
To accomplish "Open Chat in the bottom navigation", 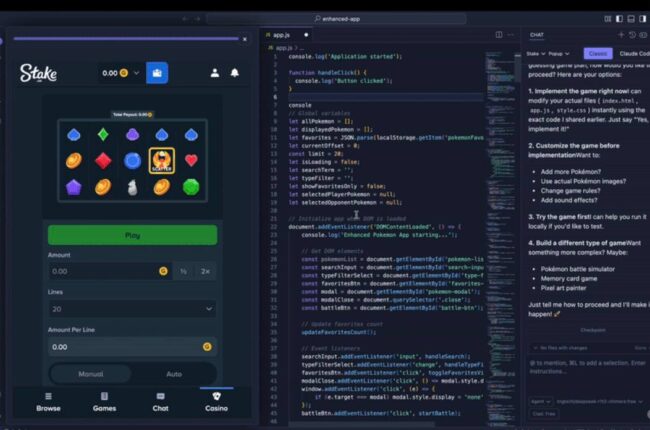I will point(160,402).
